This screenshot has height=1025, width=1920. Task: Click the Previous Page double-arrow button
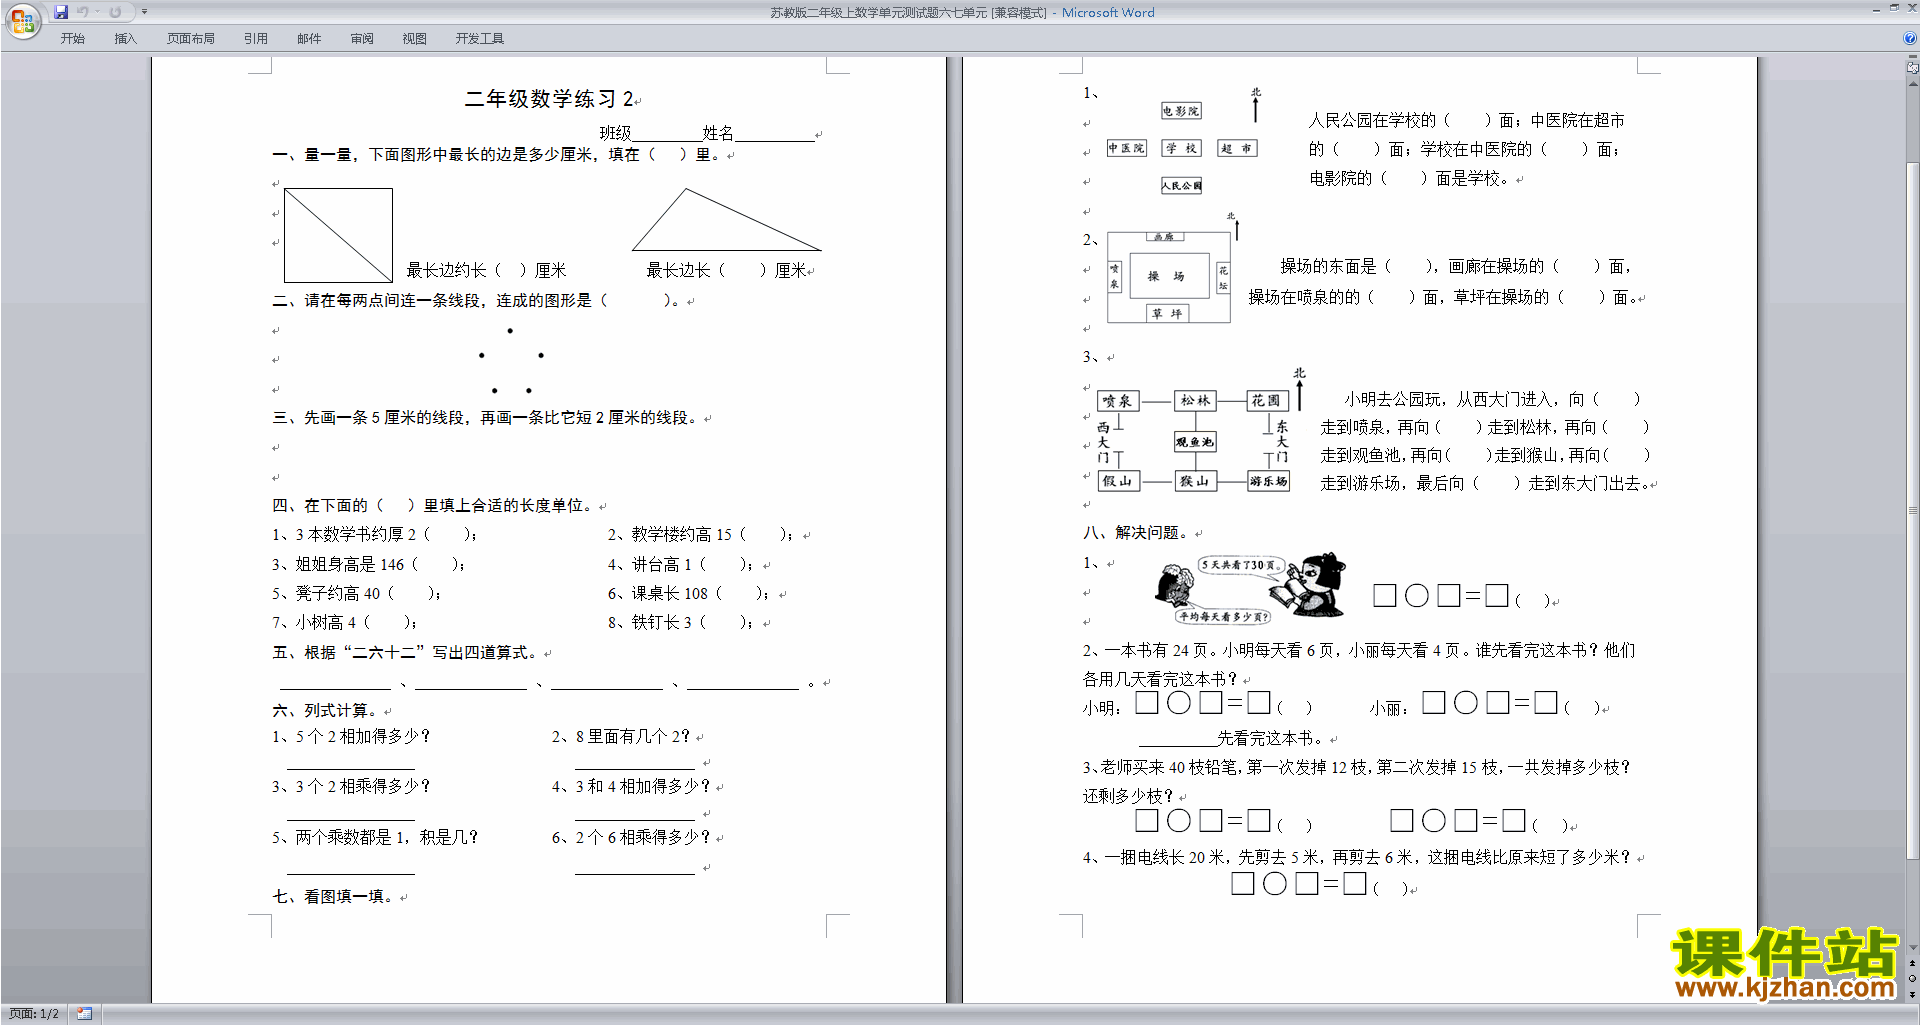click(1913, 963)
